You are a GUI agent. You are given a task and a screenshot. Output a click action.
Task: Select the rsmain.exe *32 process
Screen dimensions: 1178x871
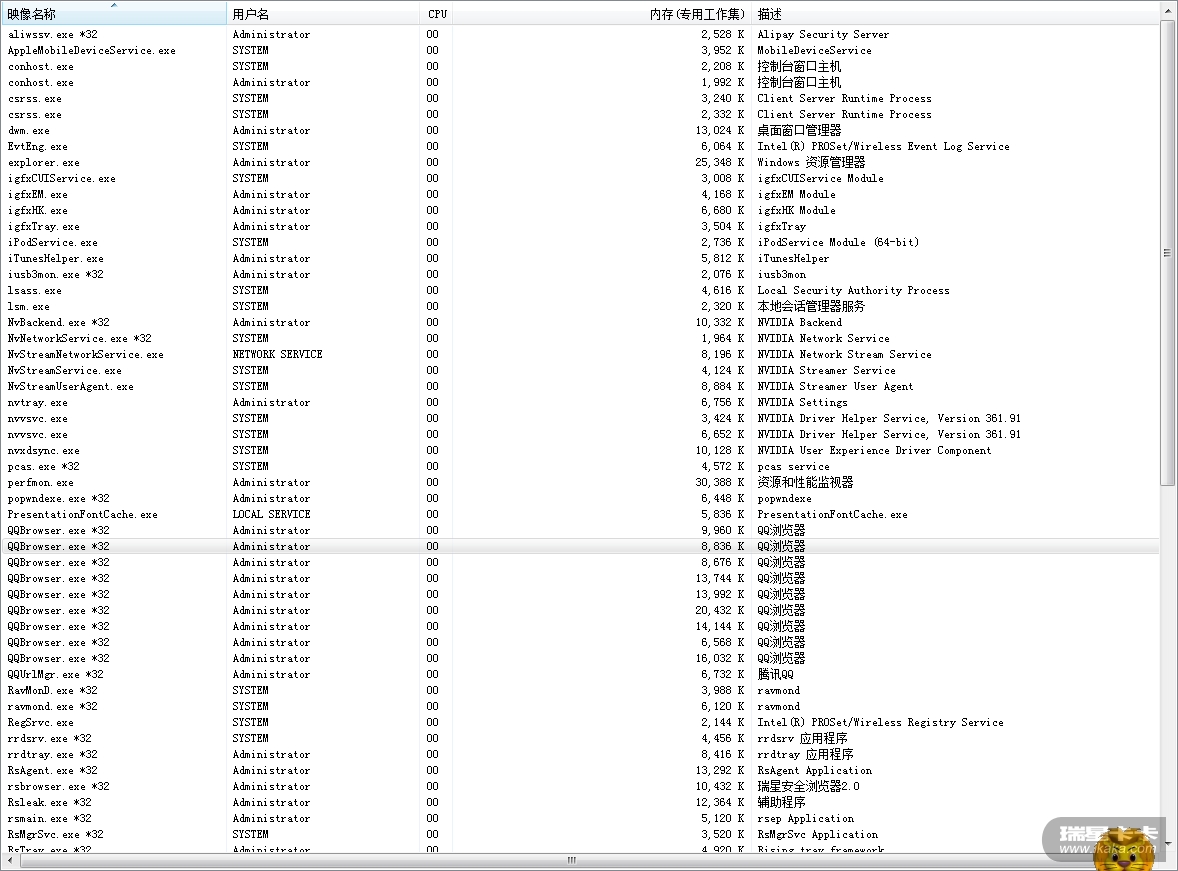click(580, 818)
